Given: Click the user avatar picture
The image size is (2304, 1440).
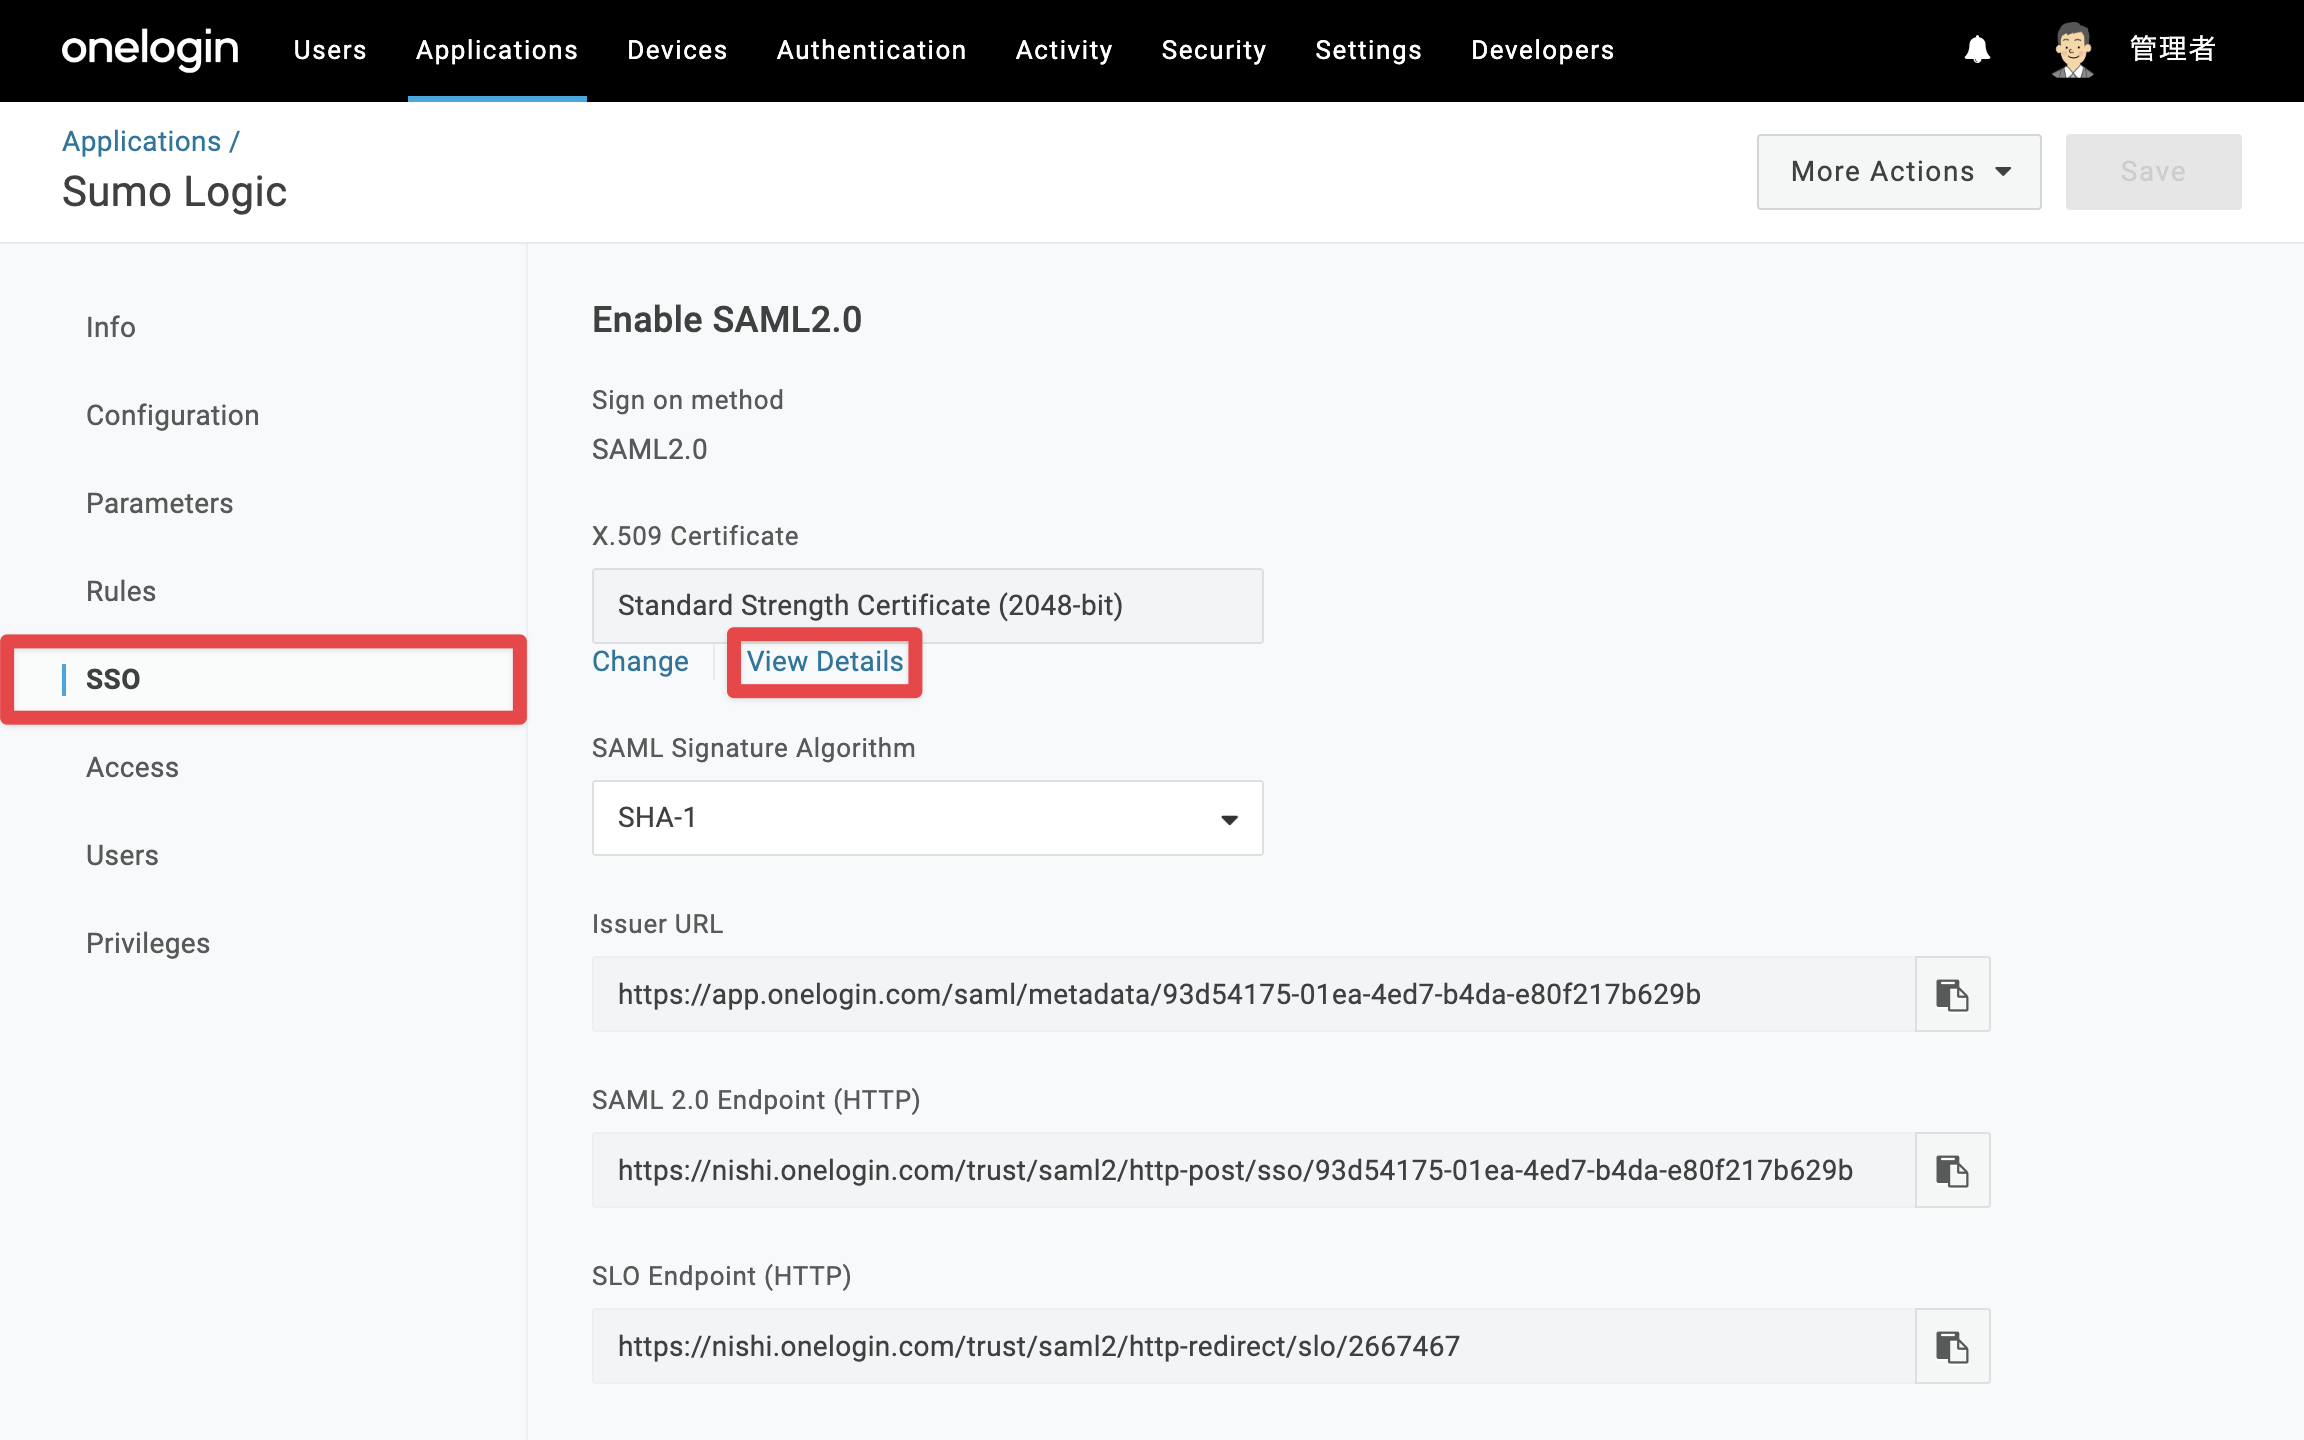Looking at the screenshot, I should [2073, 50].
